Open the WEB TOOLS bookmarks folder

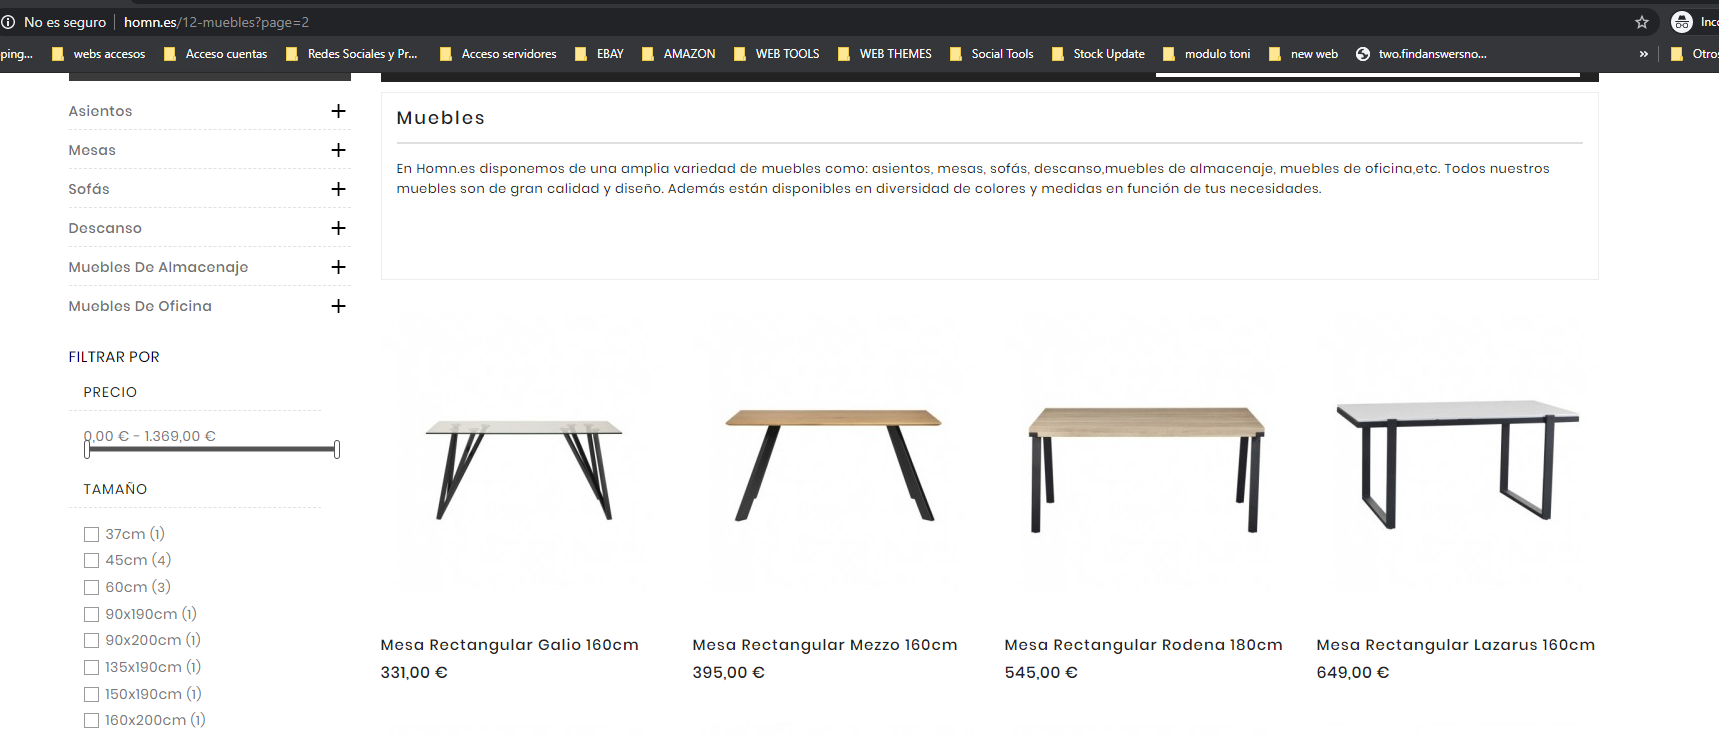click(x=777, y=54)
